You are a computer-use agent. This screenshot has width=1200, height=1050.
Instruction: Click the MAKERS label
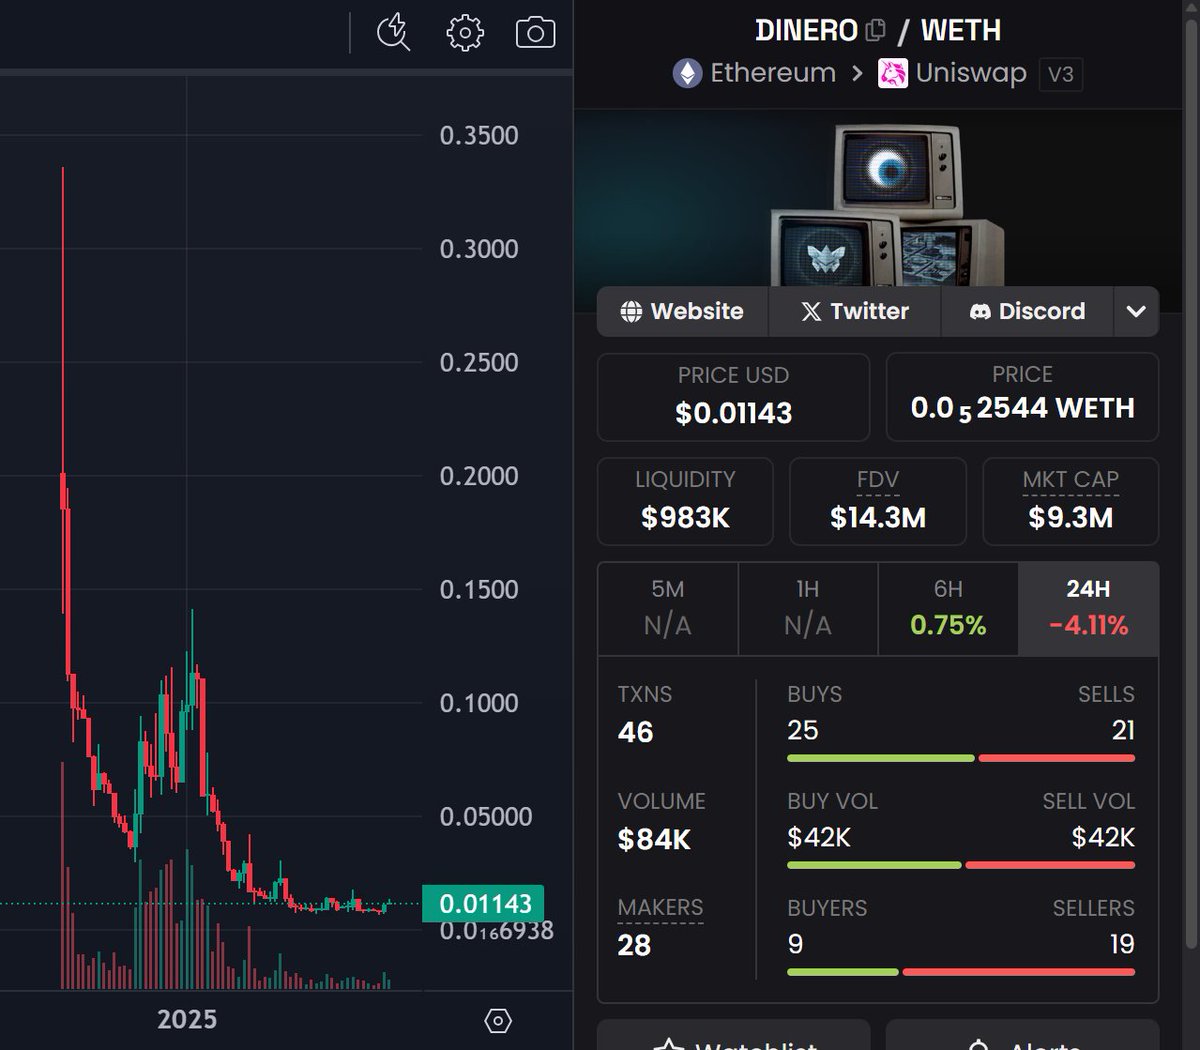[x=660, y=908]
